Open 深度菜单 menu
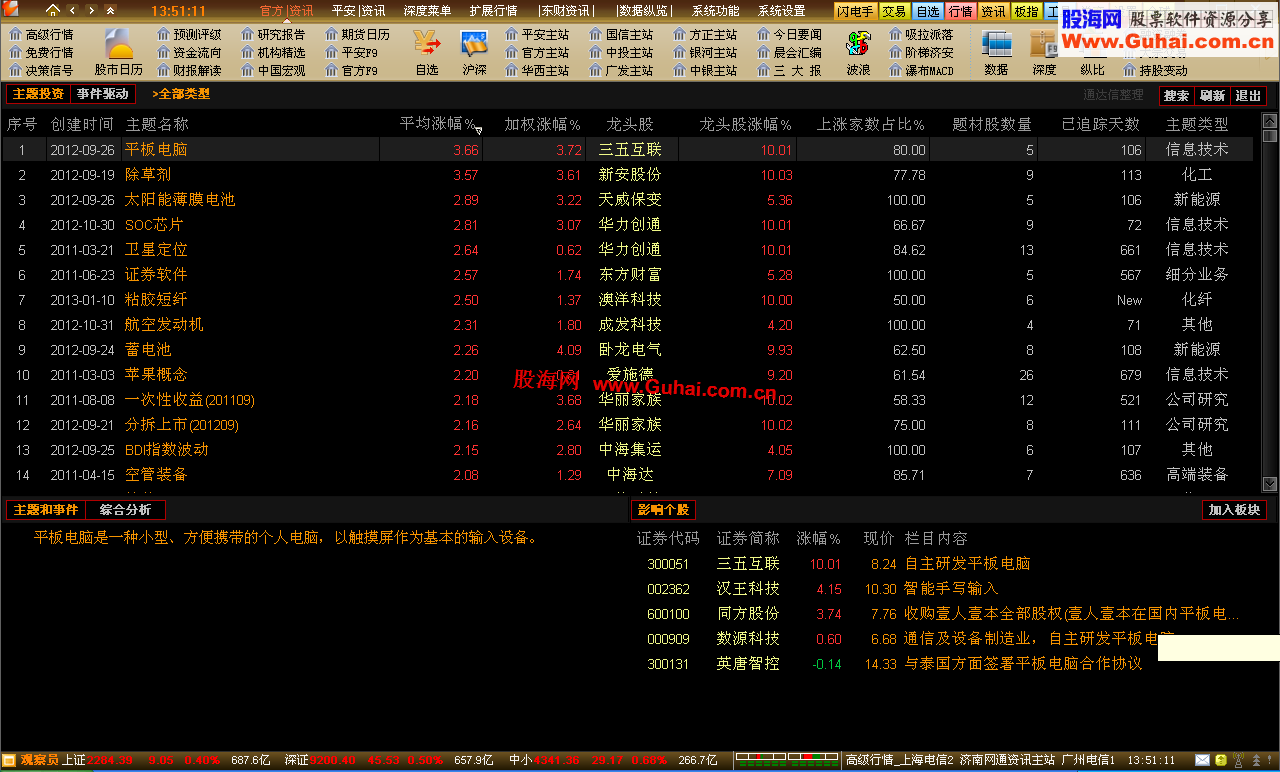The image size is (1280, 772). click(427, 11)
